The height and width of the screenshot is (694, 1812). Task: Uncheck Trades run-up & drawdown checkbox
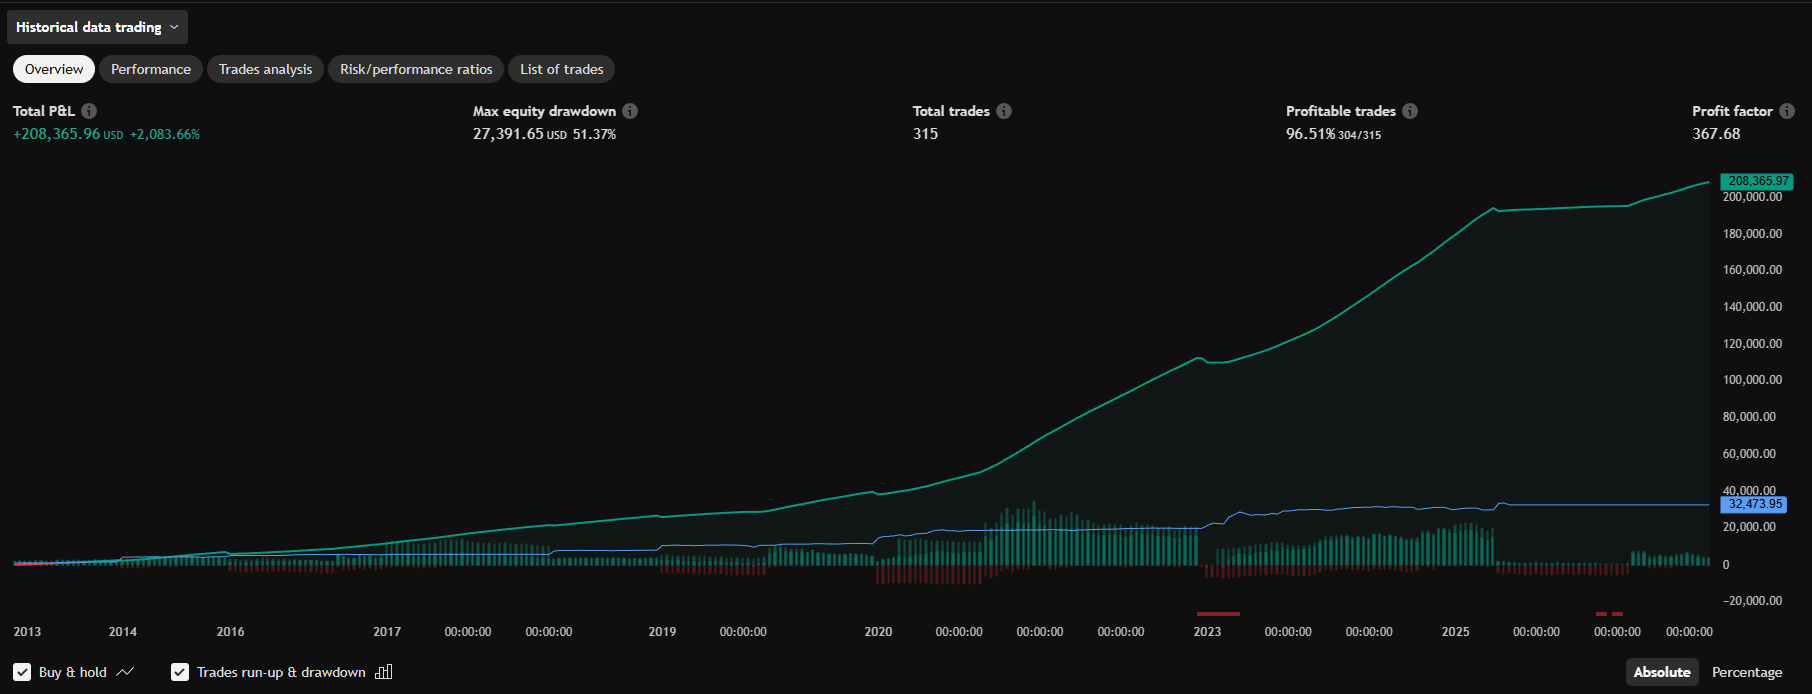point(180,672)
